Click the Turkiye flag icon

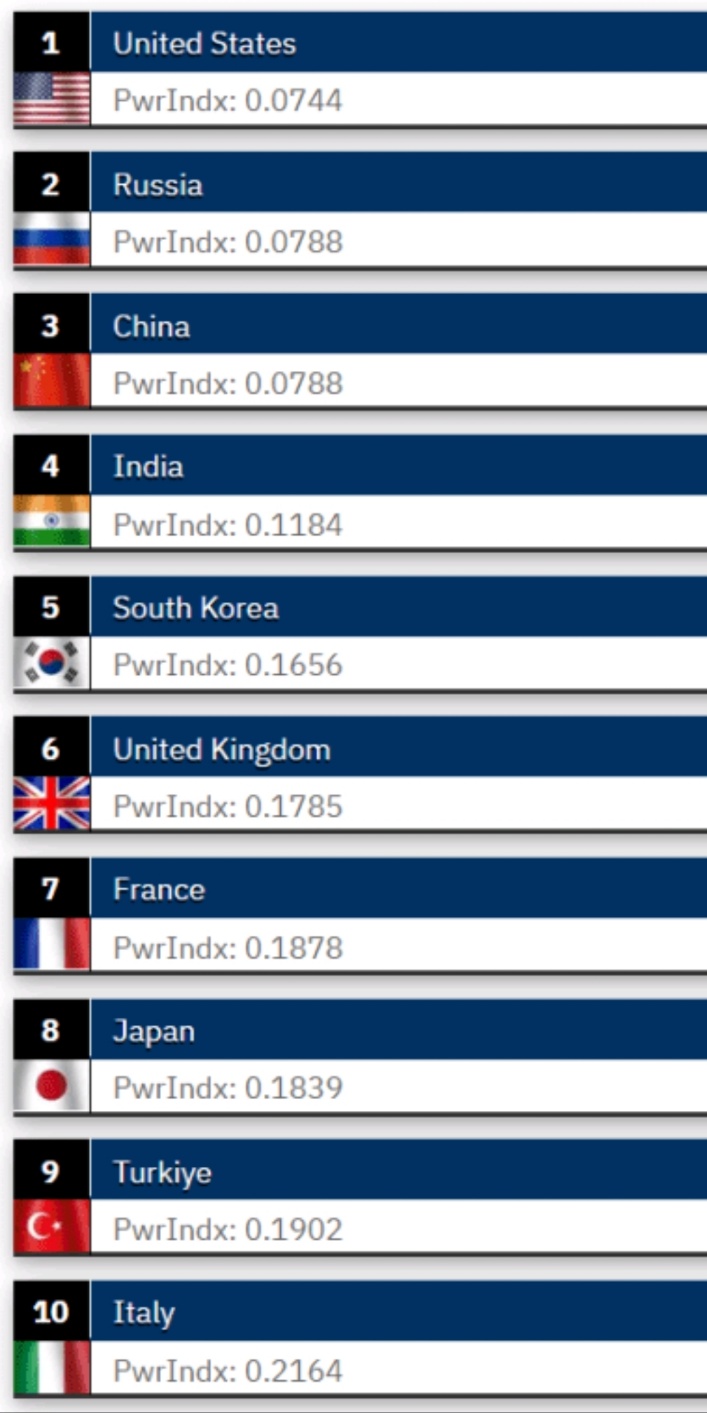pyautogui.click(x=52, y=1228)
